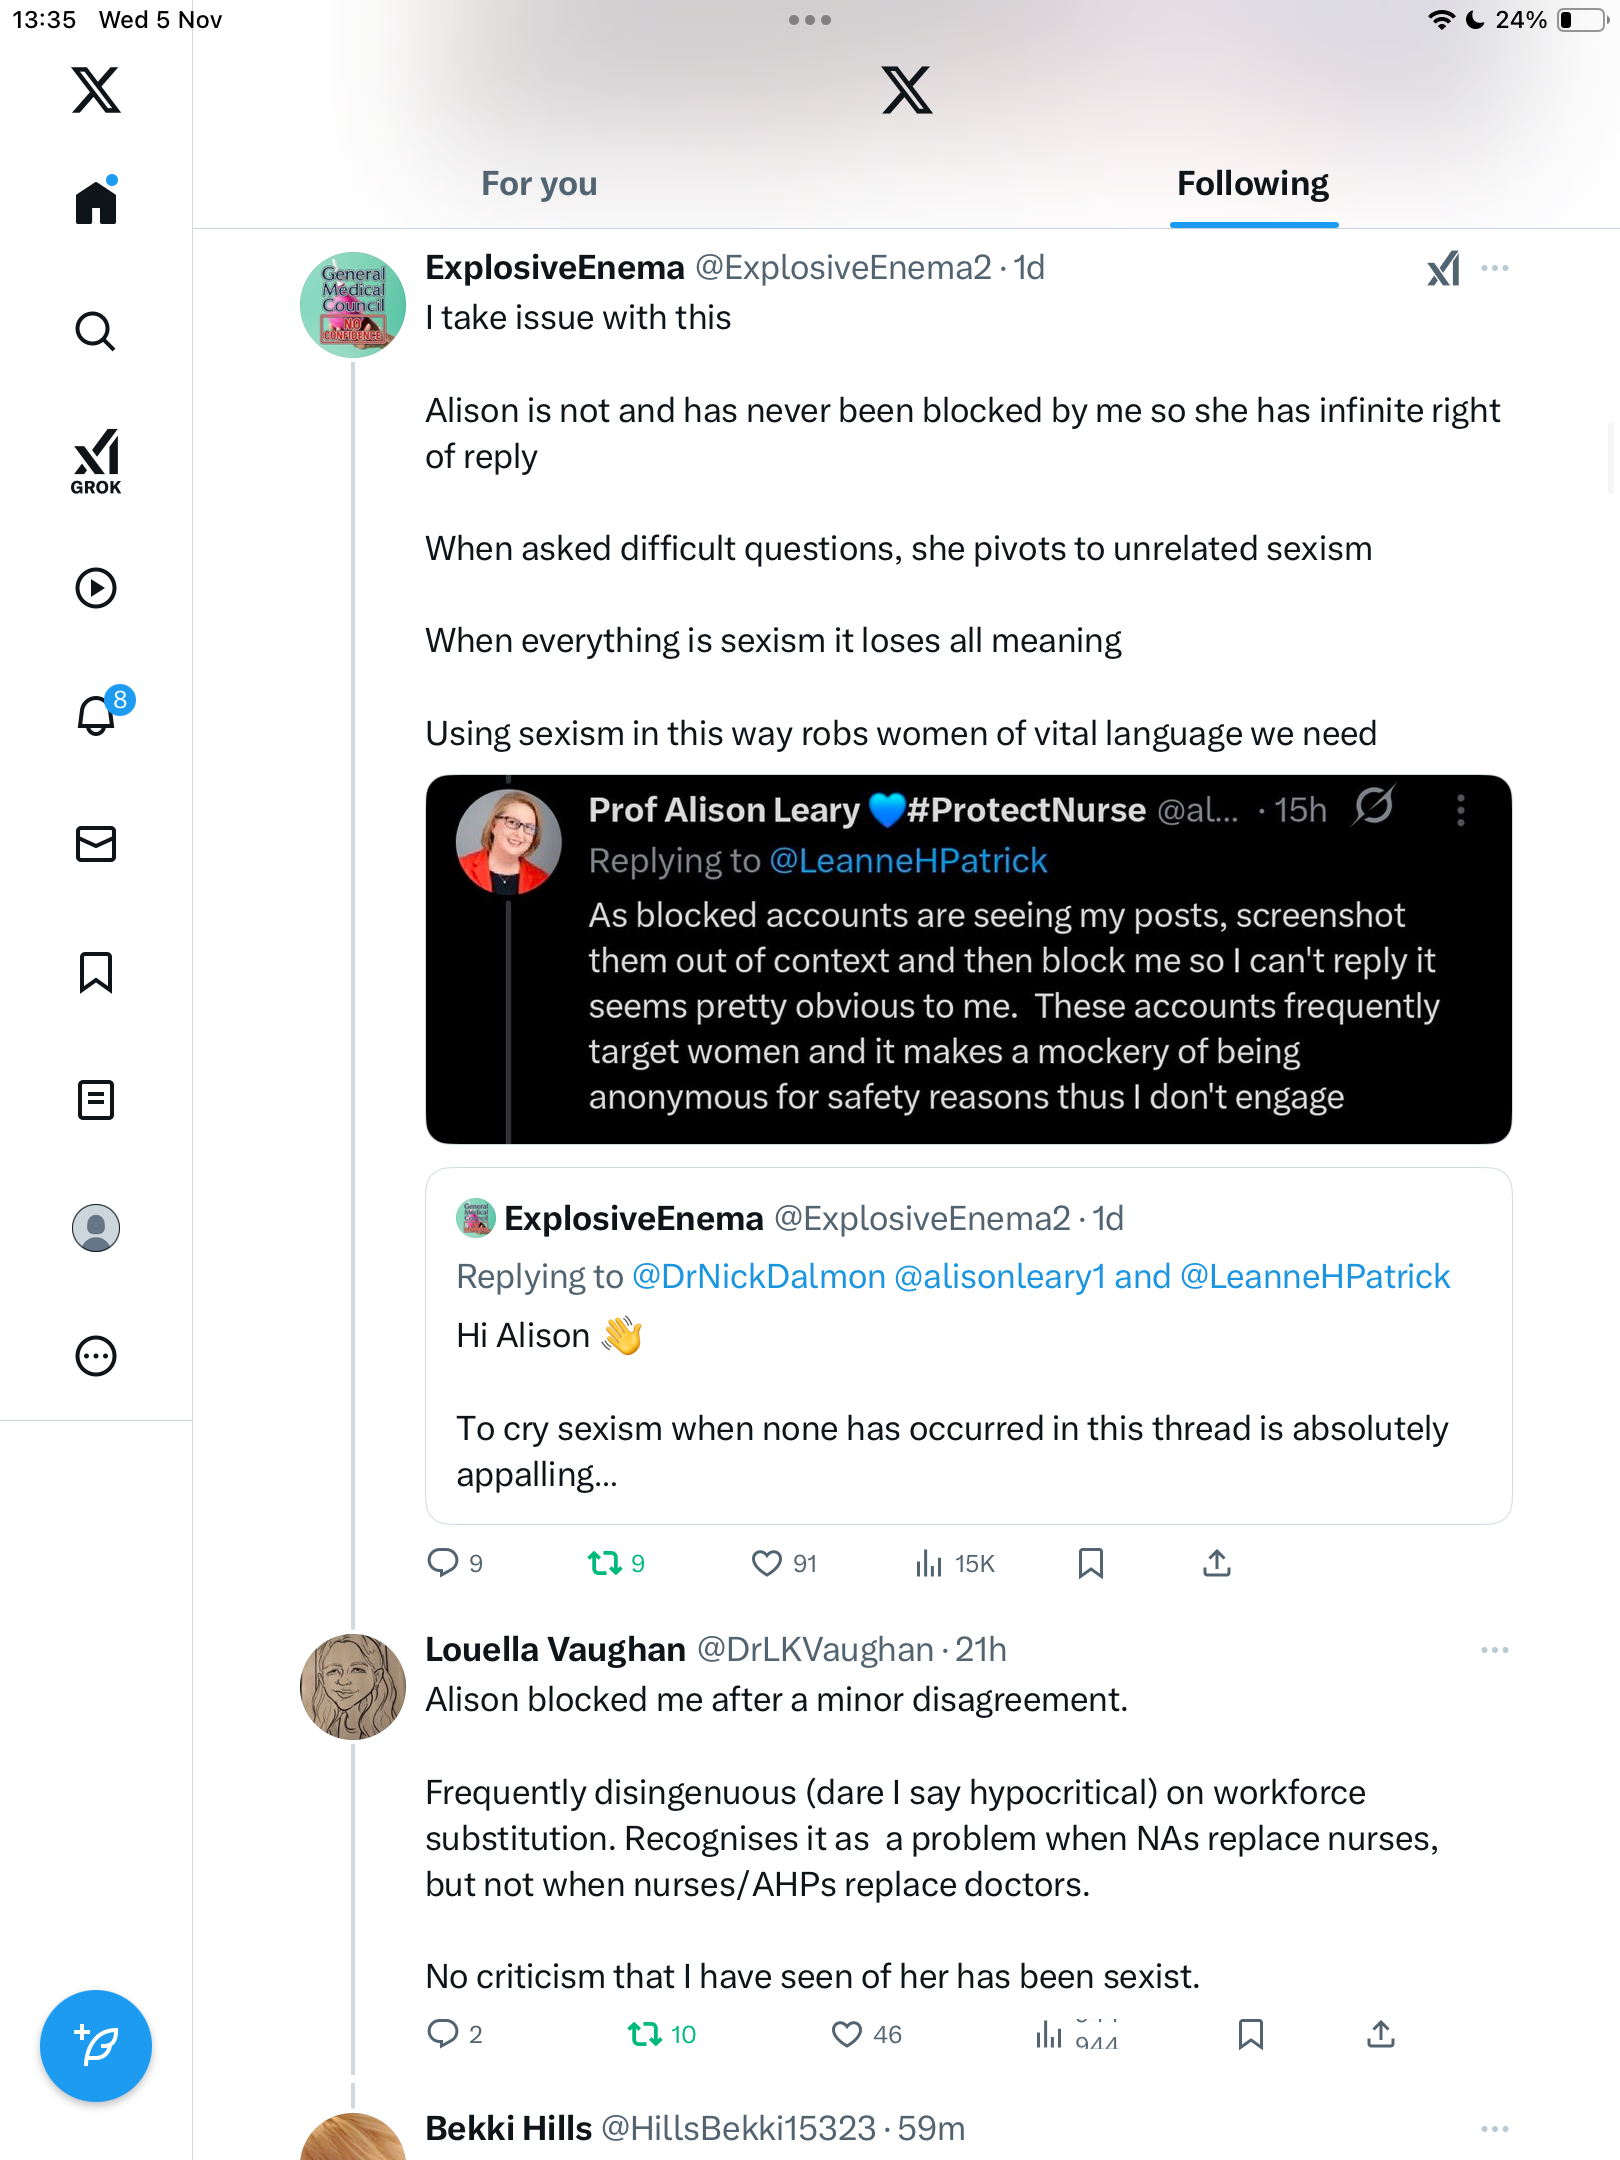Viewport: 1620px width, 2160px height.
Task: Select the Following tab
Action: pyautogui.click(x=1253, y=184)
